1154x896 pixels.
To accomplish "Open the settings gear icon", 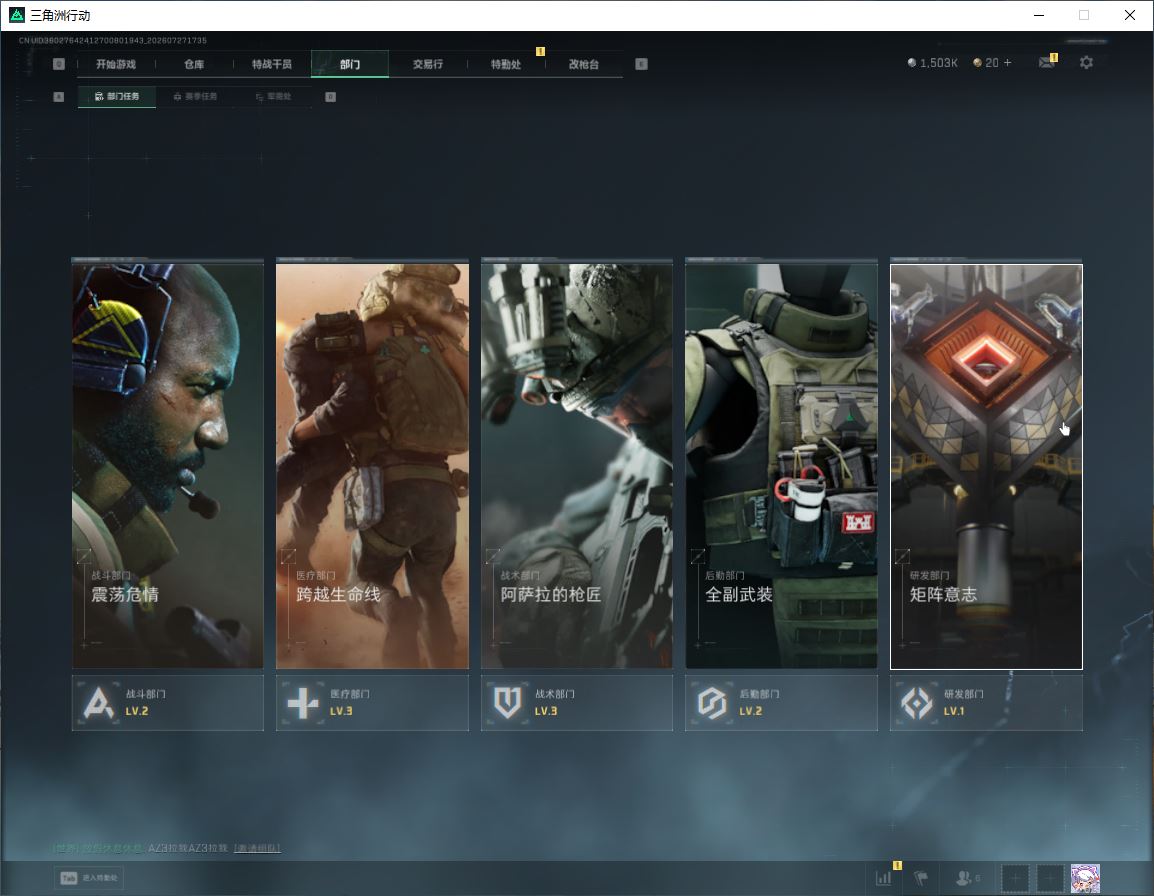I will [x=1086, y=63].
